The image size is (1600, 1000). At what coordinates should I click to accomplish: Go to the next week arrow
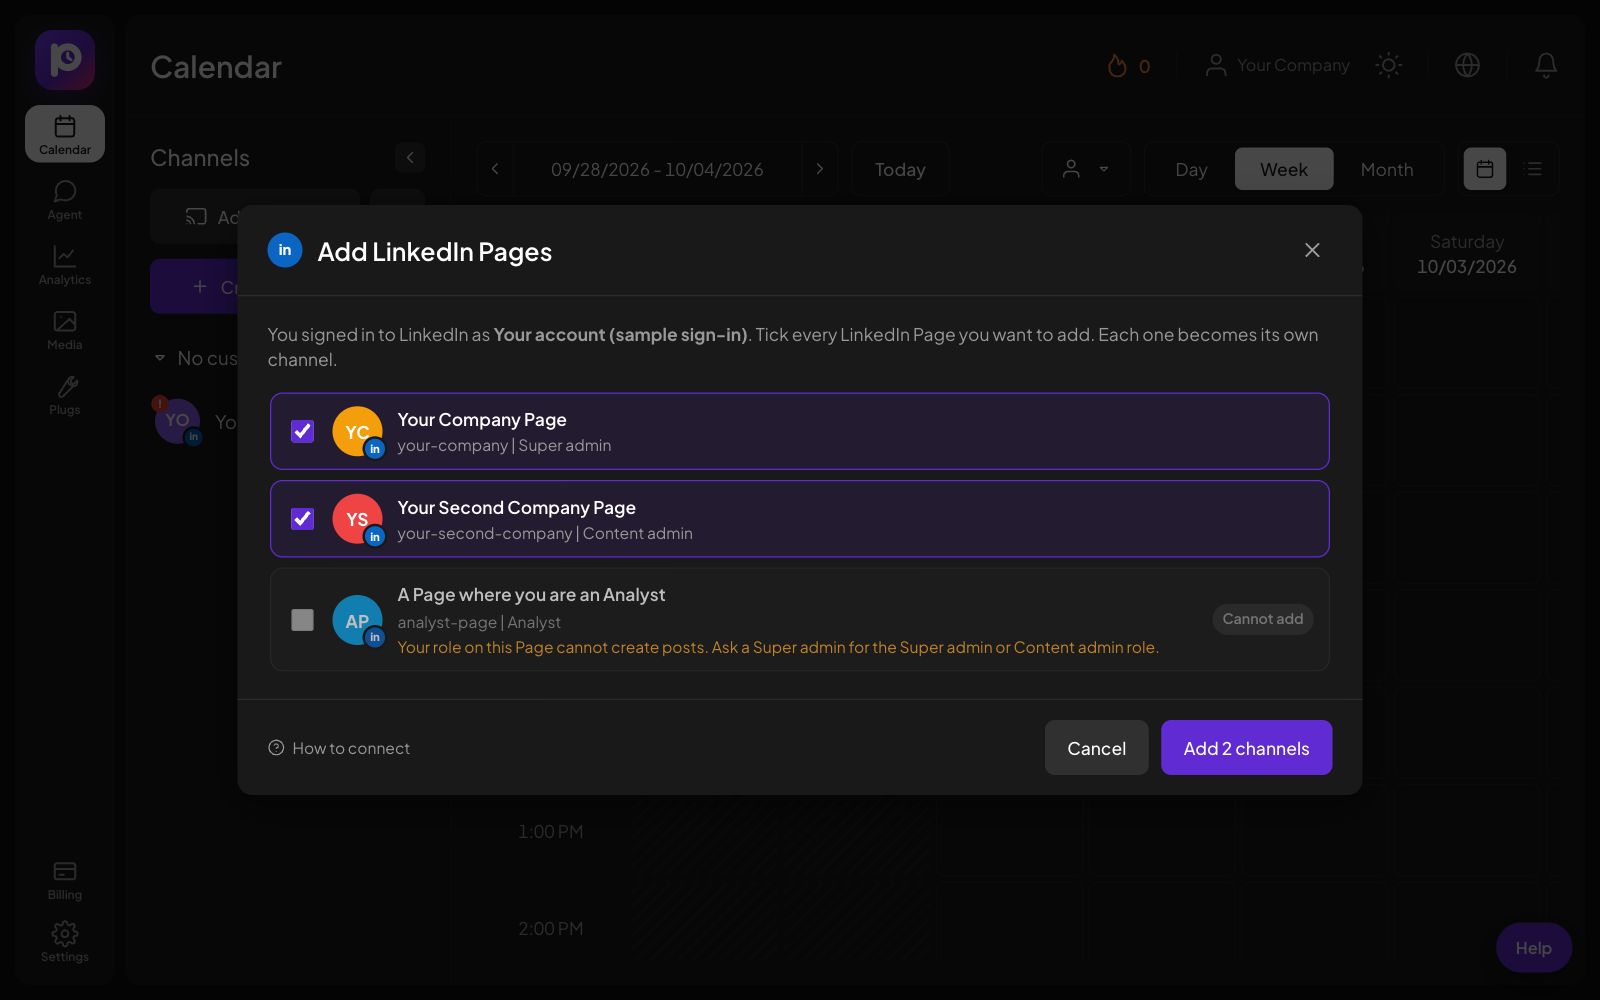820,169
